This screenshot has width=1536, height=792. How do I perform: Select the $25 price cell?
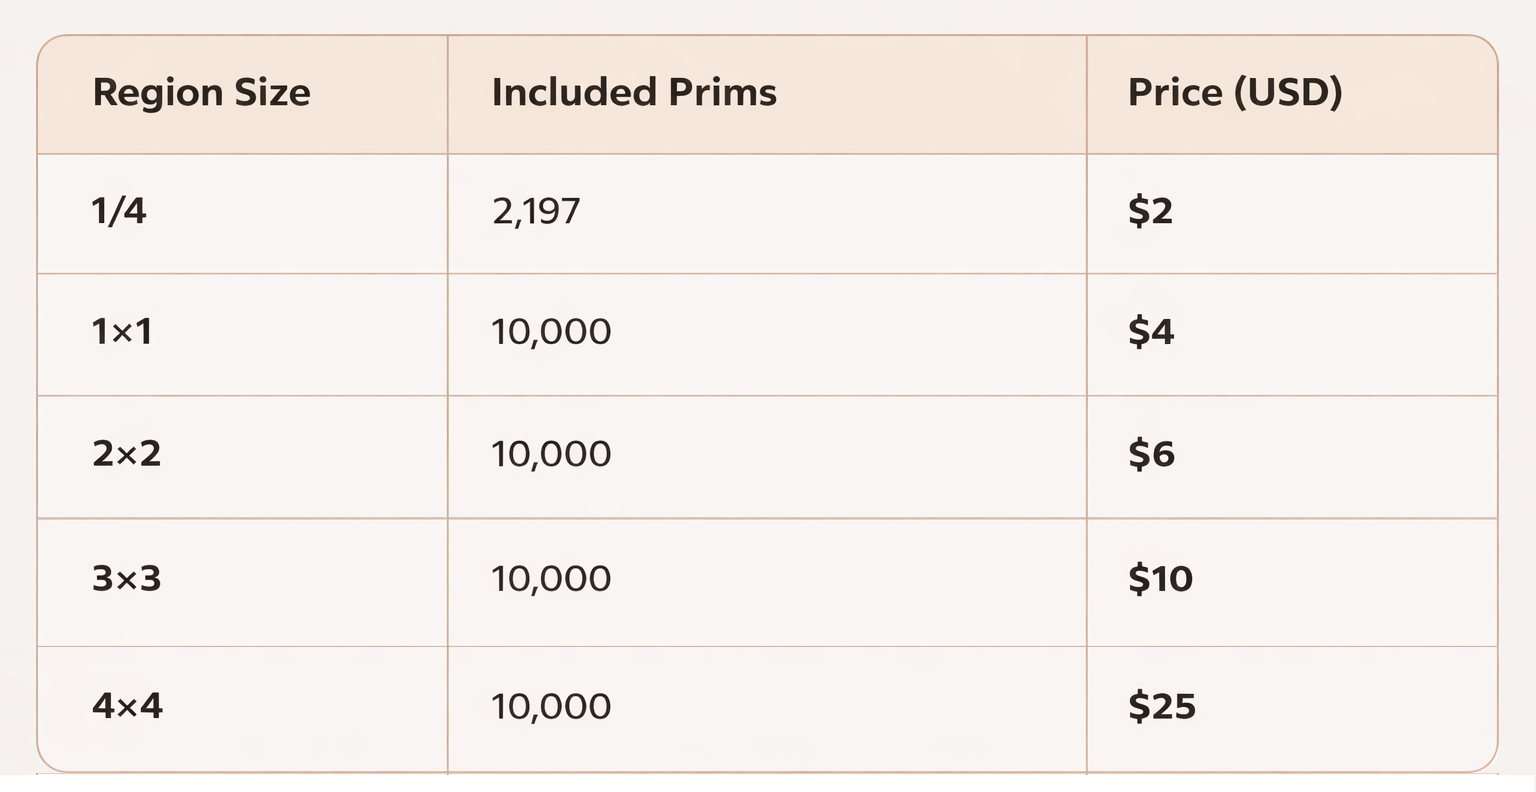click(x=1161, y=707)
